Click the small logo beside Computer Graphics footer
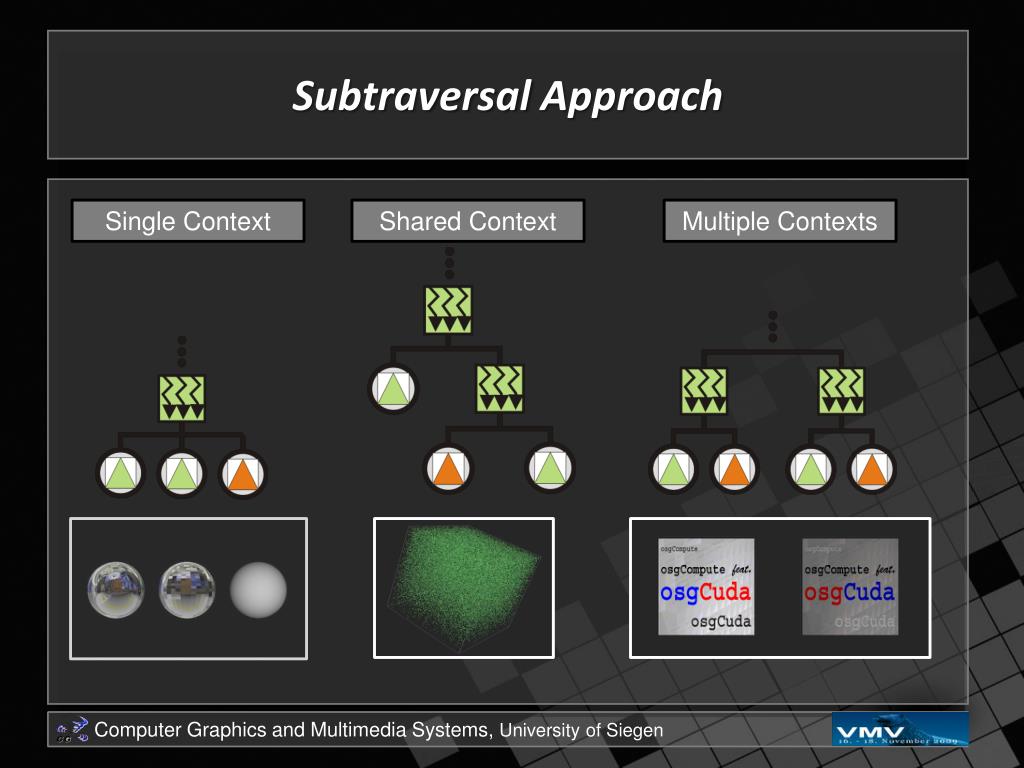Viewport: 1024px width, 768px height. pyautogui.click(x=72, y=730)
